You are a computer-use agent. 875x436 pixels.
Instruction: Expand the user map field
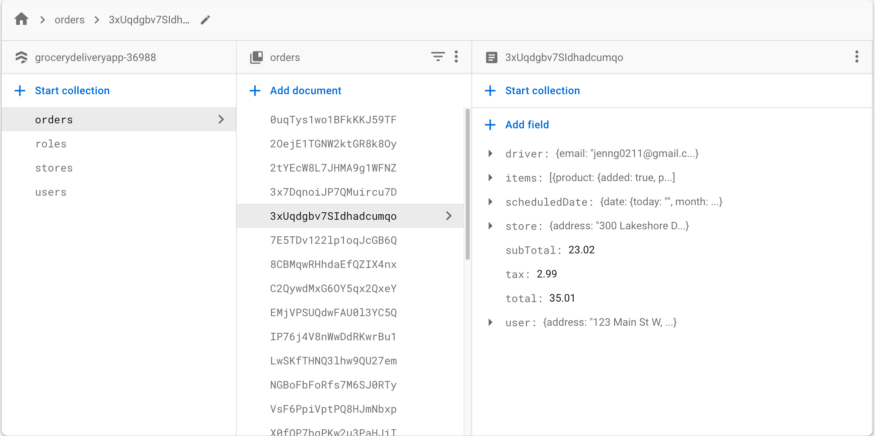(x=491, y=322)
